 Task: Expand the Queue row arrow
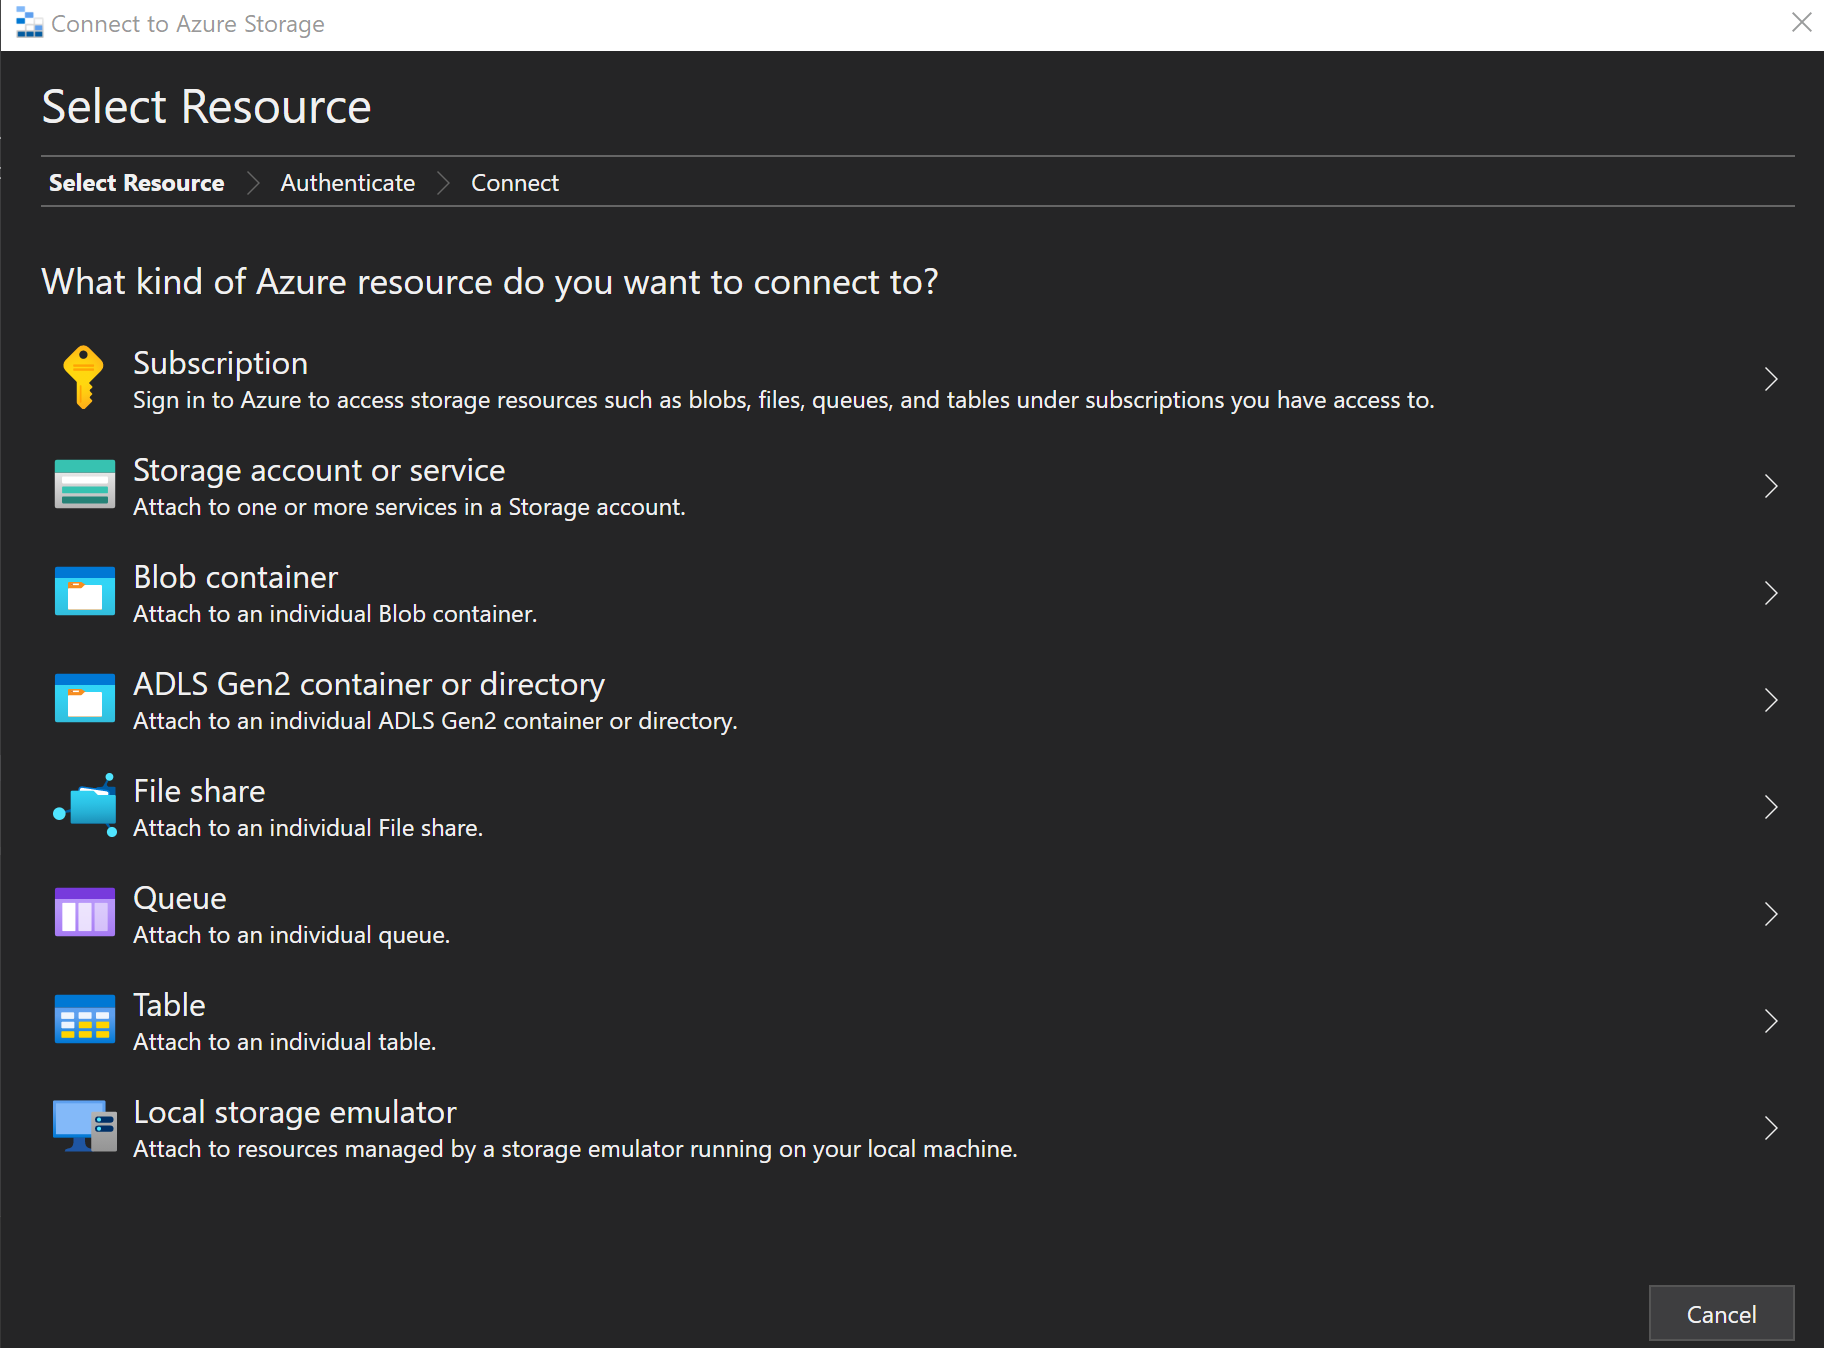point(1770,914)
